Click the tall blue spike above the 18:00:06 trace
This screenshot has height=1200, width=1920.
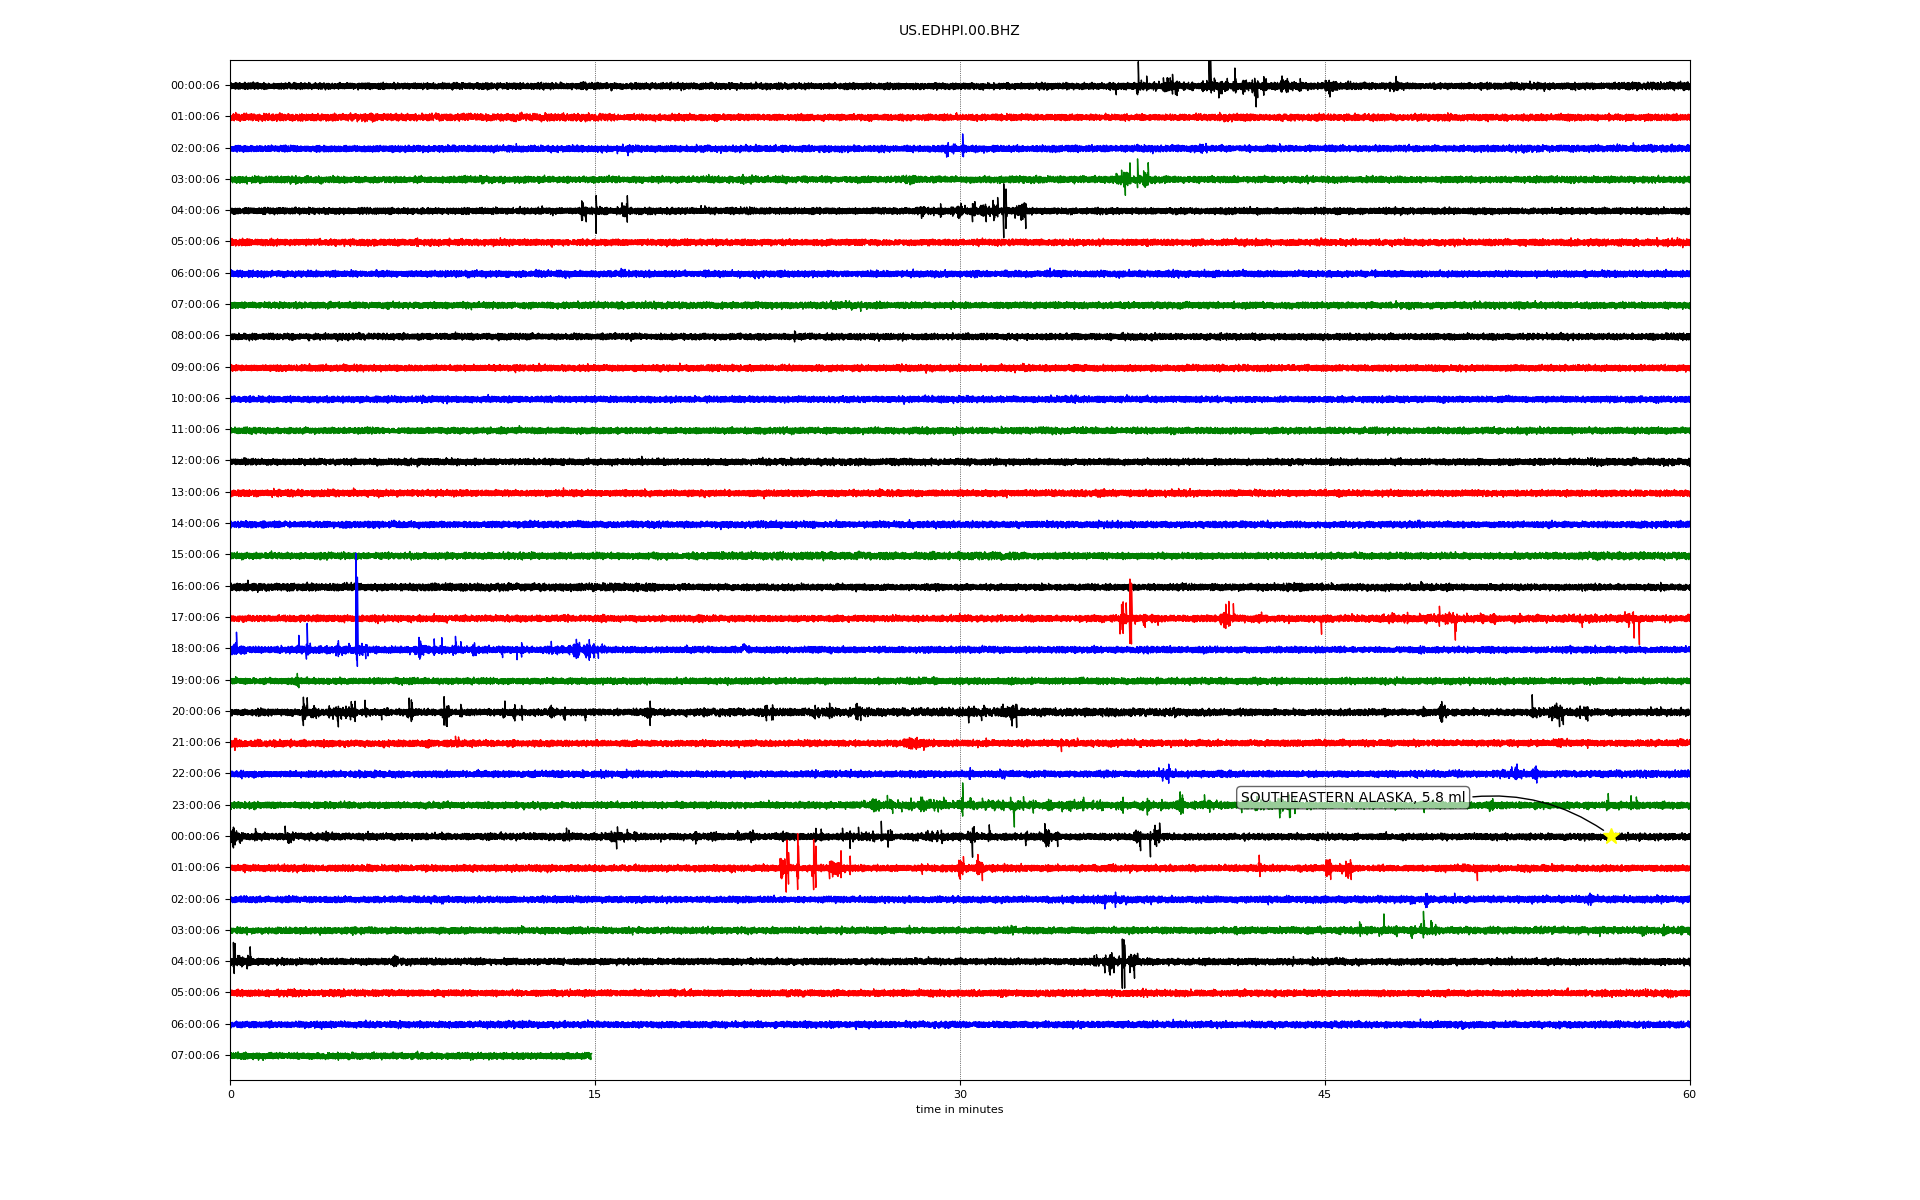tap(356, 600)
